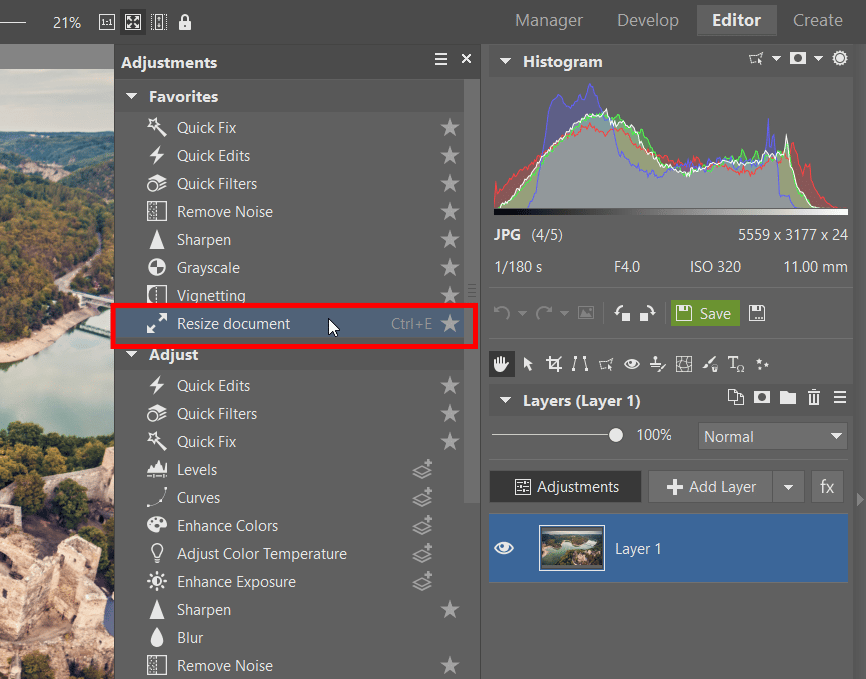Toggle favorite star for Remove Noise in Favorites
This screenshot has width=866, height=679.
pos(450,212)
